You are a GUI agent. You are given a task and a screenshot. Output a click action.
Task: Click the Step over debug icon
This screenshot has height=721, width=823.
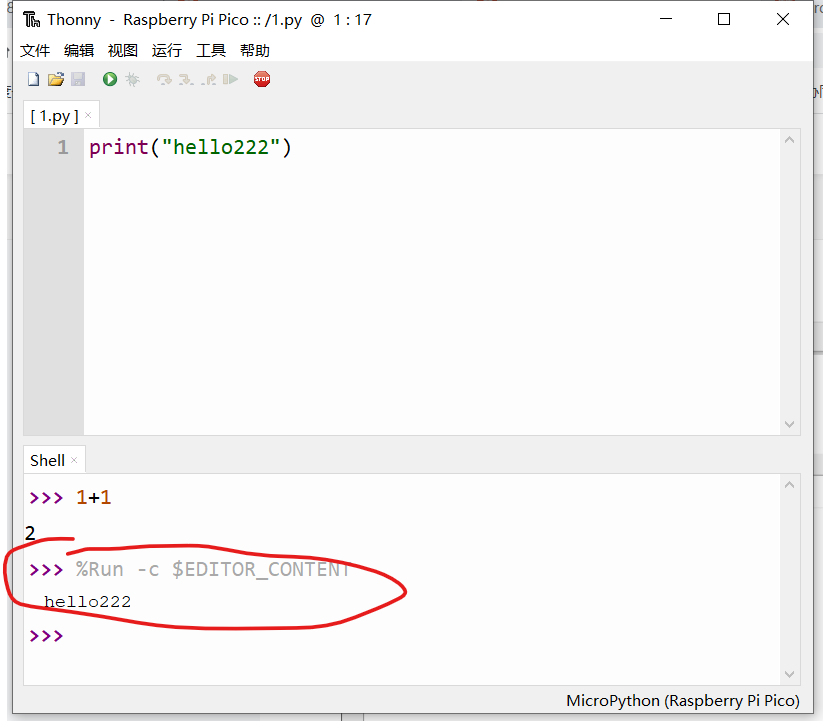coord(165,79)
